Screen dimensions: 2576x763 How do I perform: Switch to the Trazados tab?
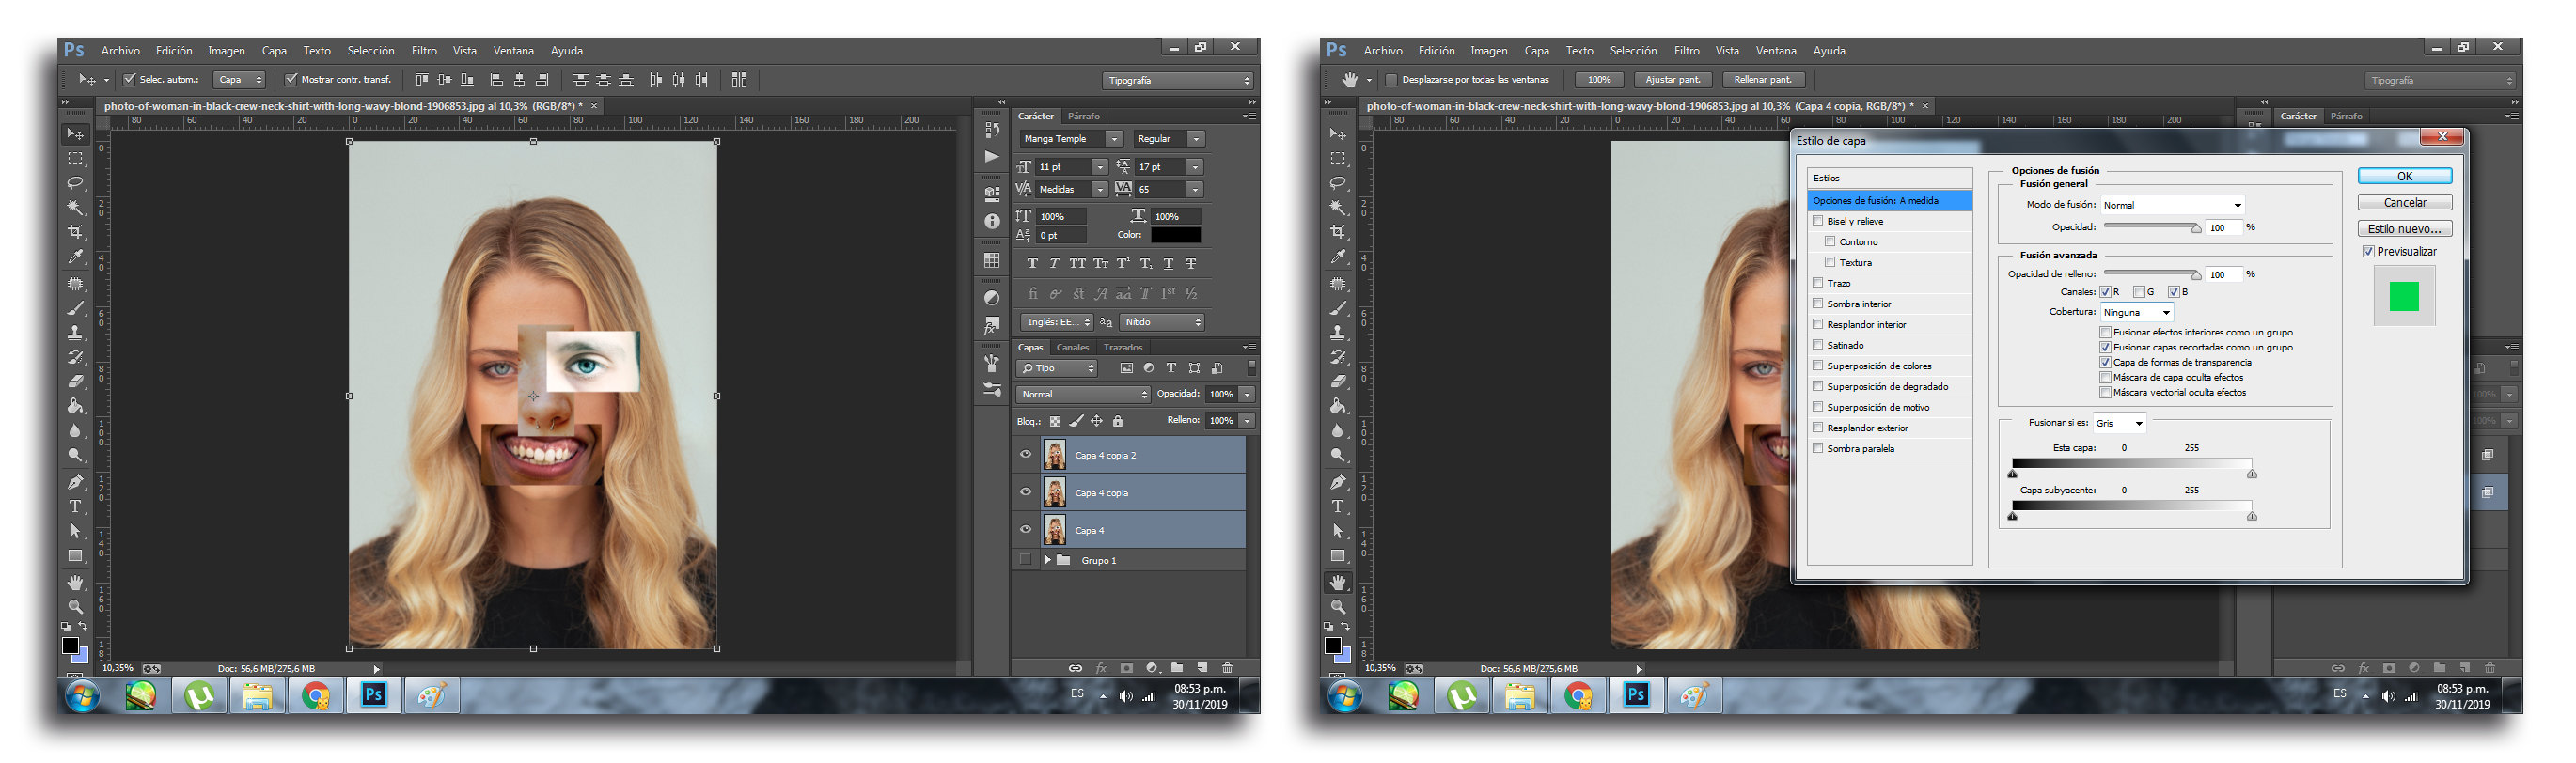tap(1123, 348)
